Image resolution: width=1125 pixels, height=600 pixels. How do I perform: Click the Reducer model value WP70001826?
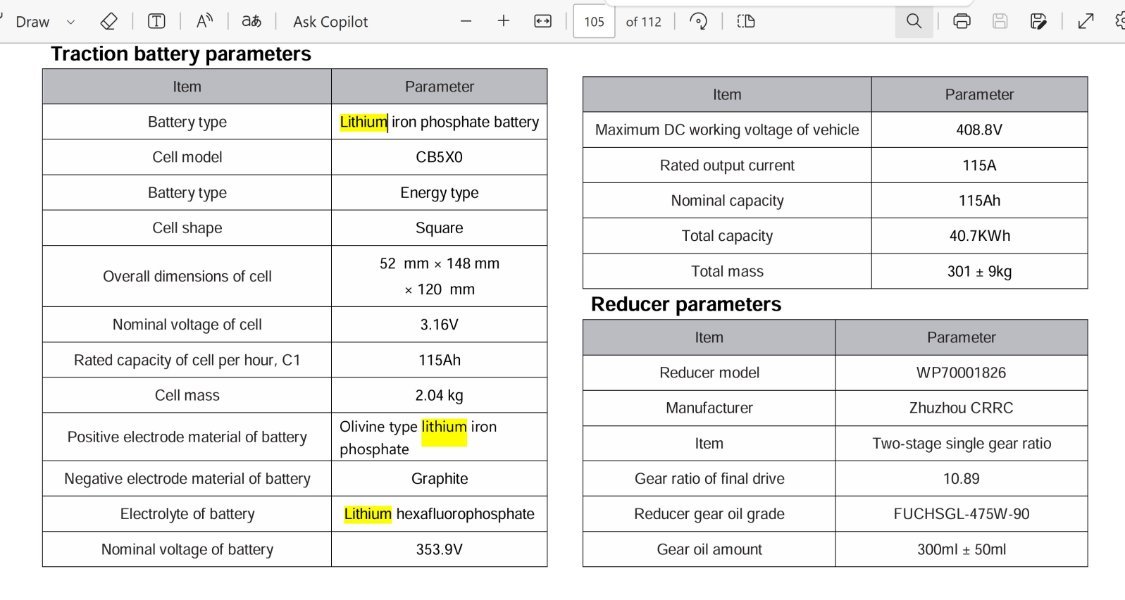click(961, 373)
